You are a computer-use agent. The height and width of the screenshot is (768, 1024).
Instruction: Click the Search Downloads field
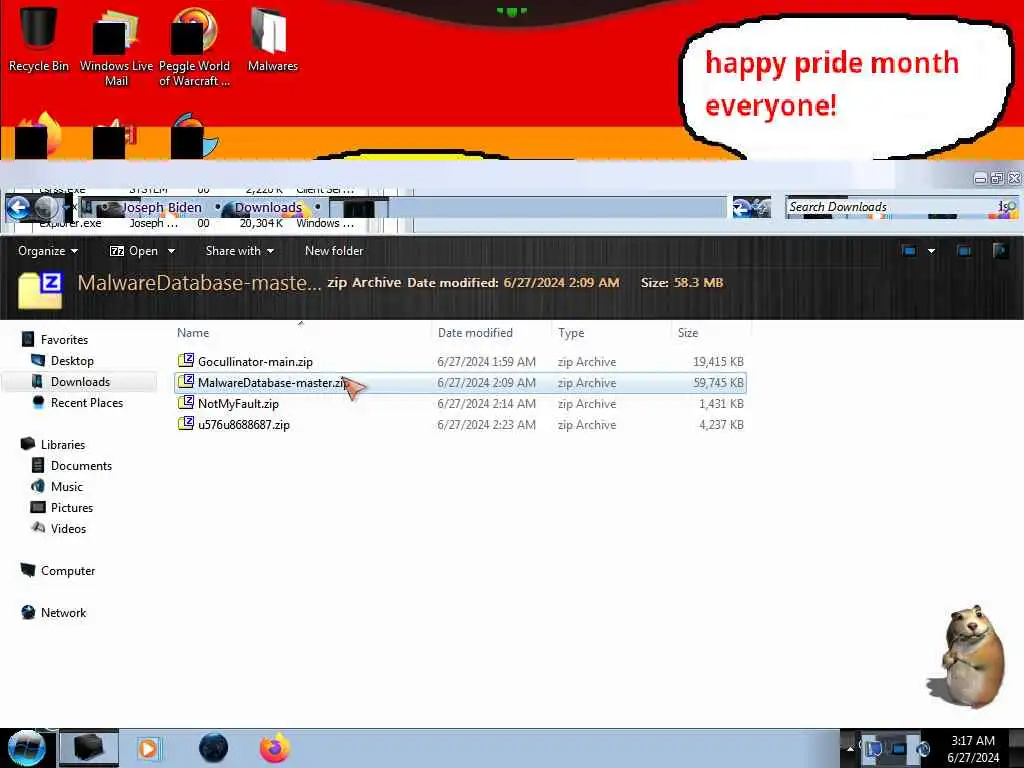coord(901,207)
